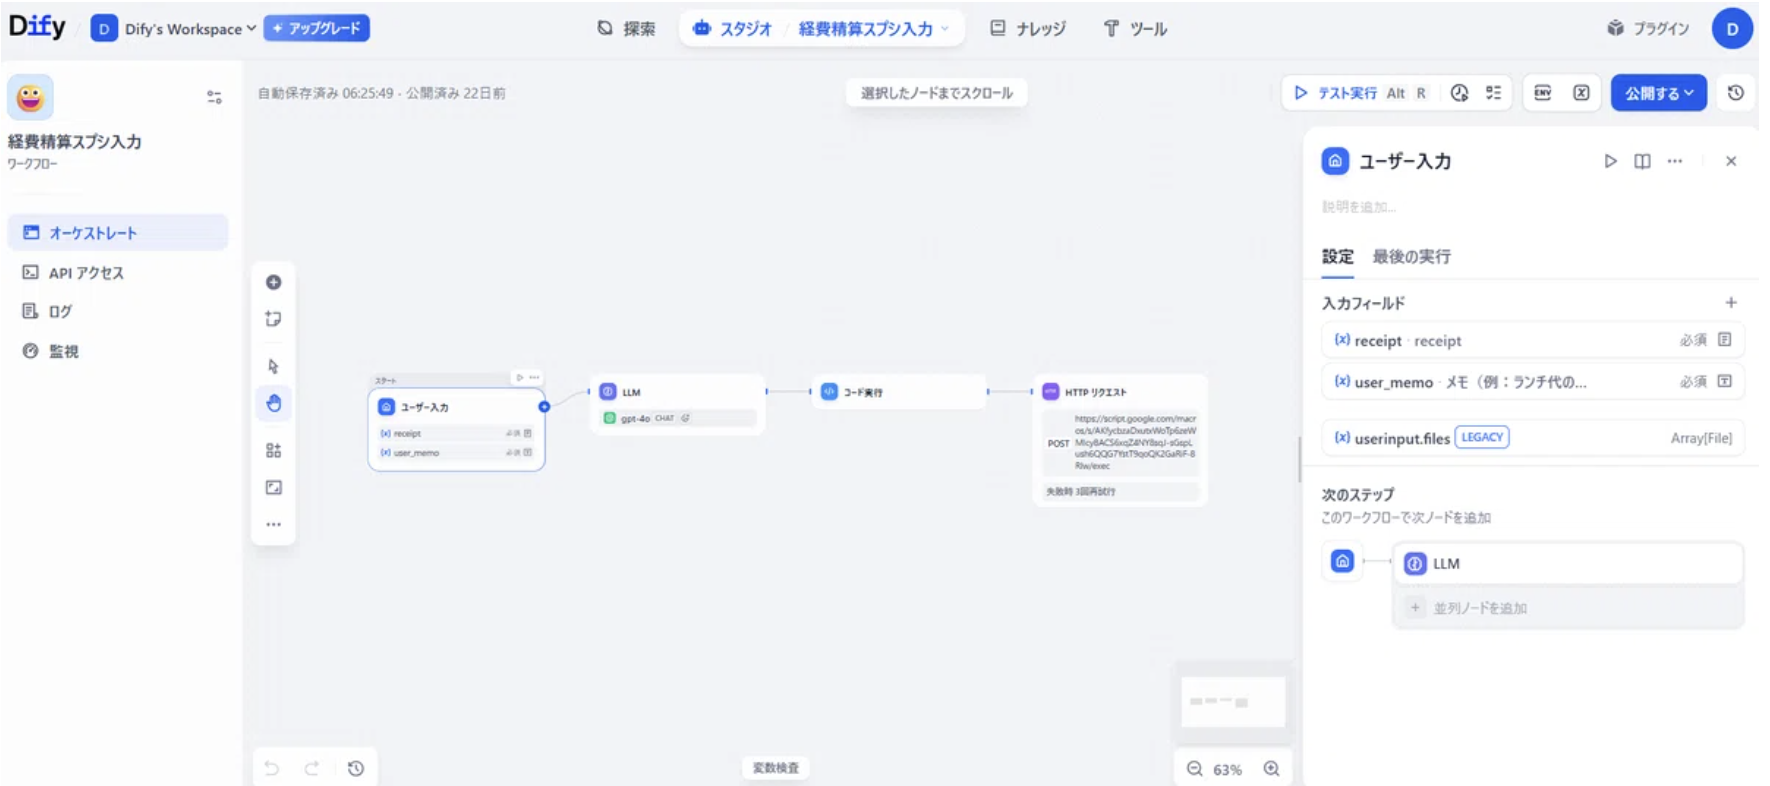The width and height of the screenshot is (1770, 786).
Task: Zoom in with the plus magnifier
Action: [x=1271, y=769]
